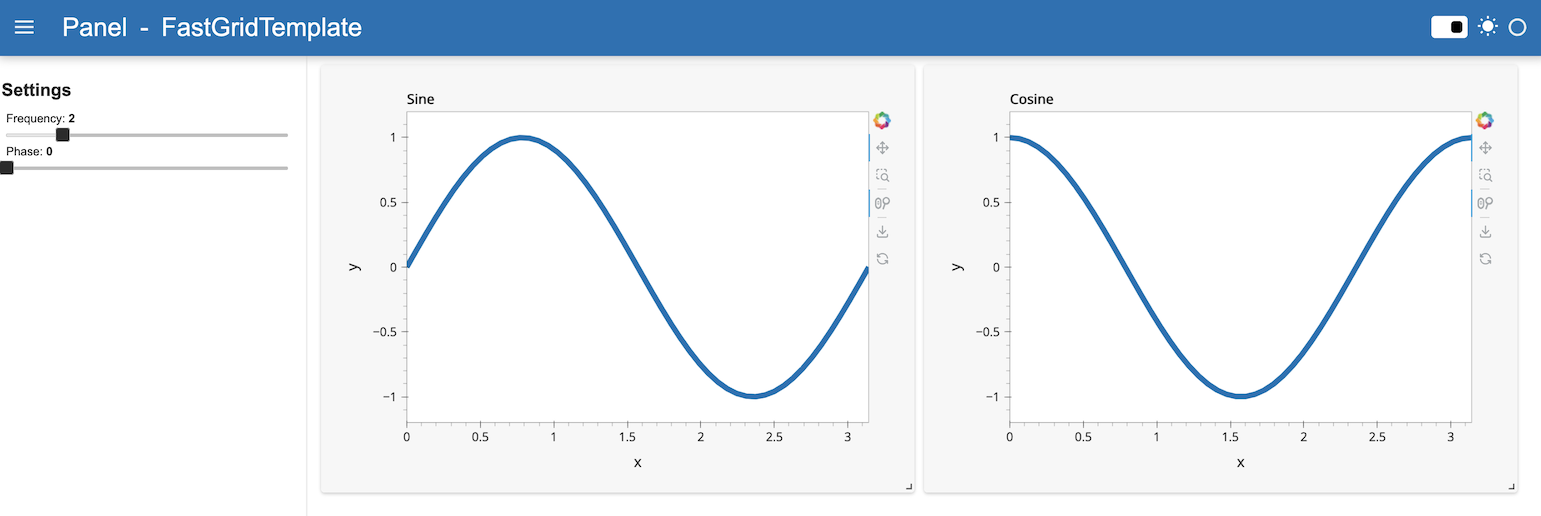Click the Bokeh logo on Cosine plot

pyautogui.click(x=1485, y=121)
